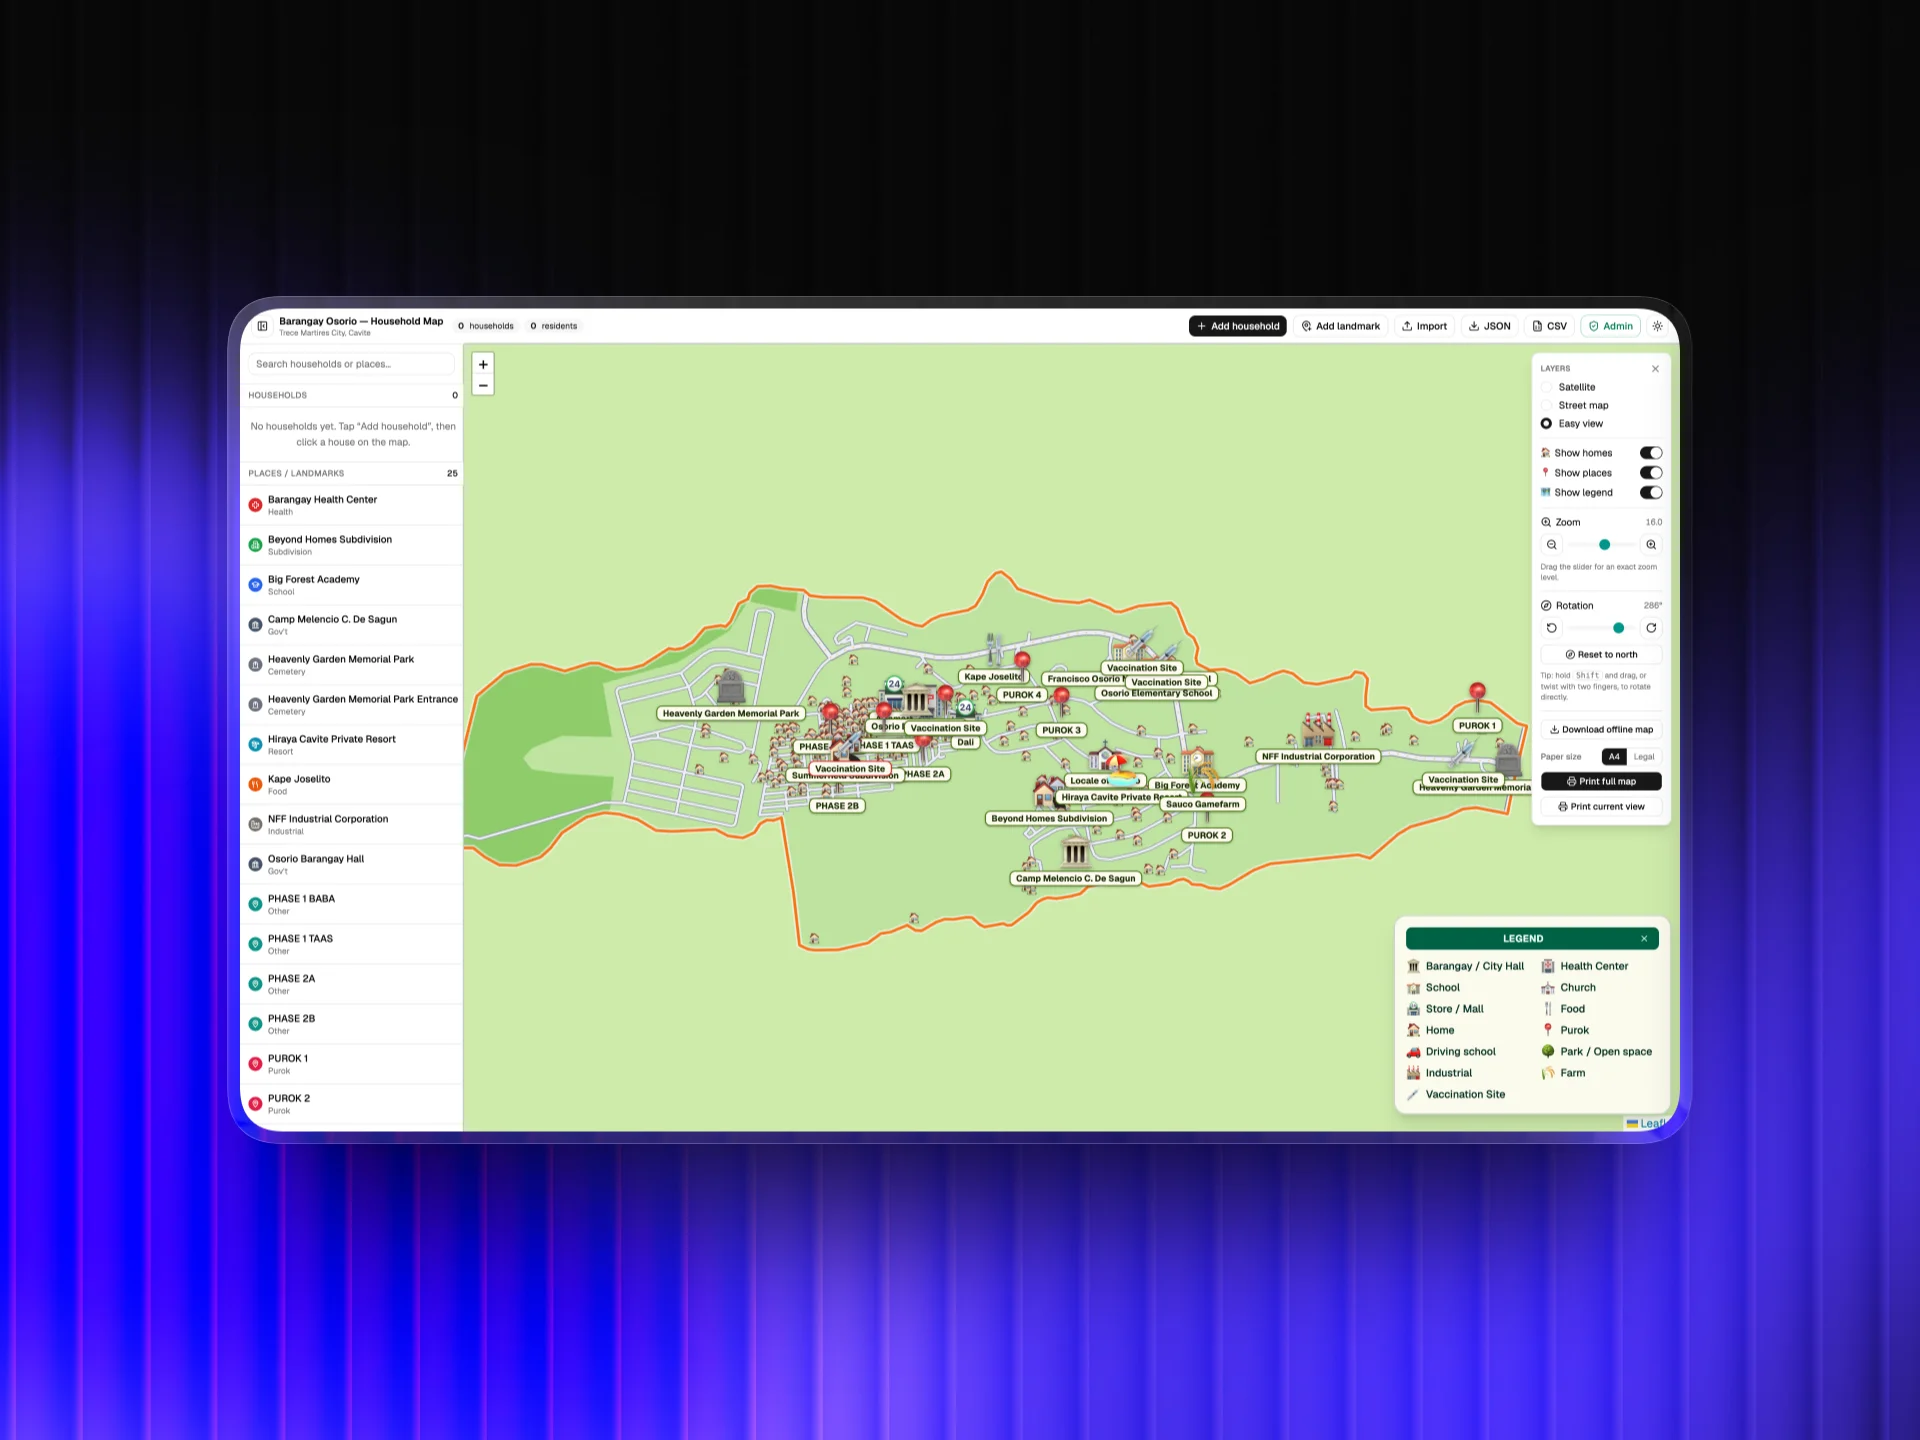This screenshot has height=1440, width=1920.
Task: Click the Osorio Barangay Hall list icon
Action: pyautogui.click(x=255, y=865)
